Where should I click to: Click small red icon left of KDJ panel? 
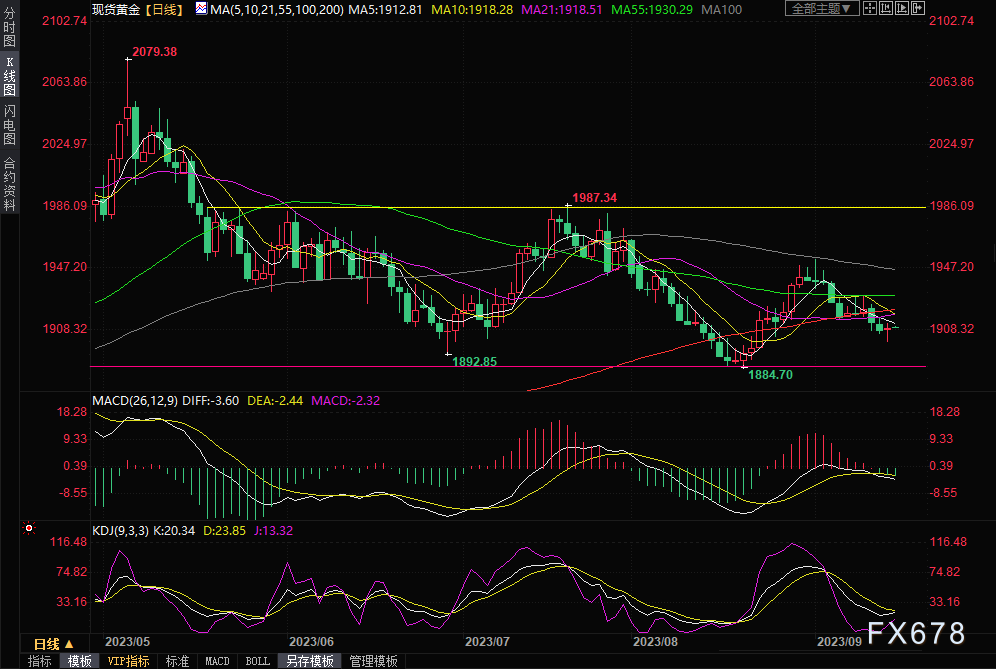(x=28, y=527)
